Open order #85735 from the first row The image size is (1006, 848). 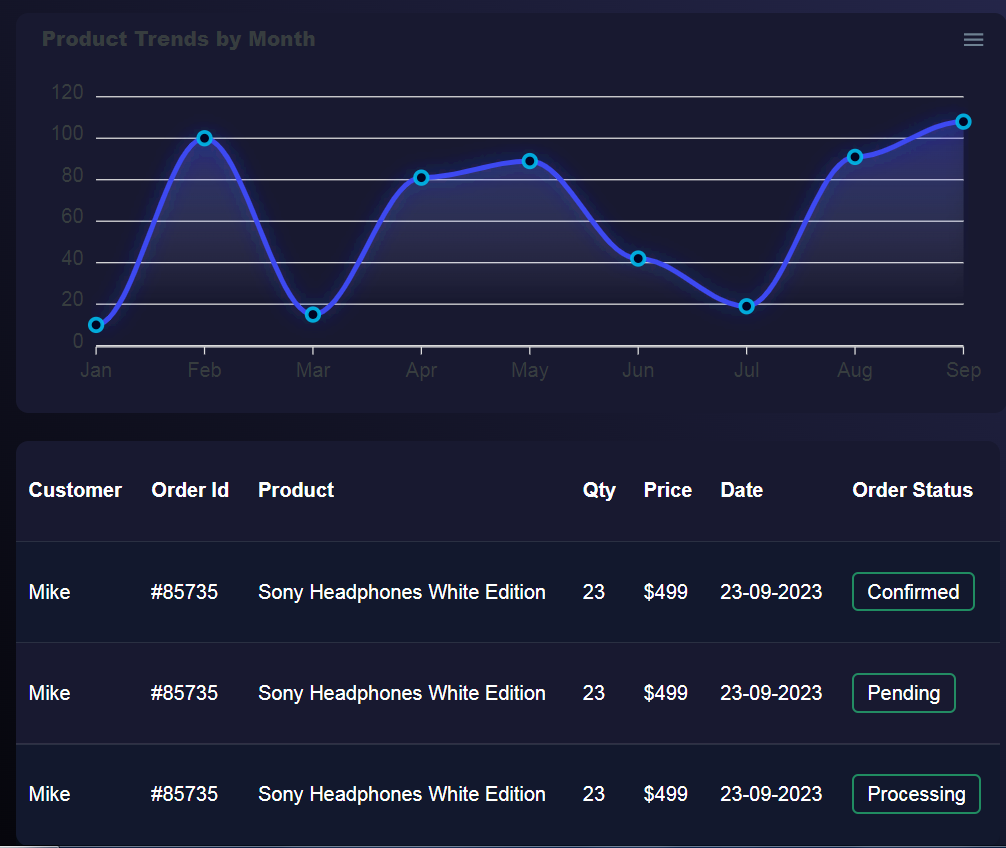[184, 591]
